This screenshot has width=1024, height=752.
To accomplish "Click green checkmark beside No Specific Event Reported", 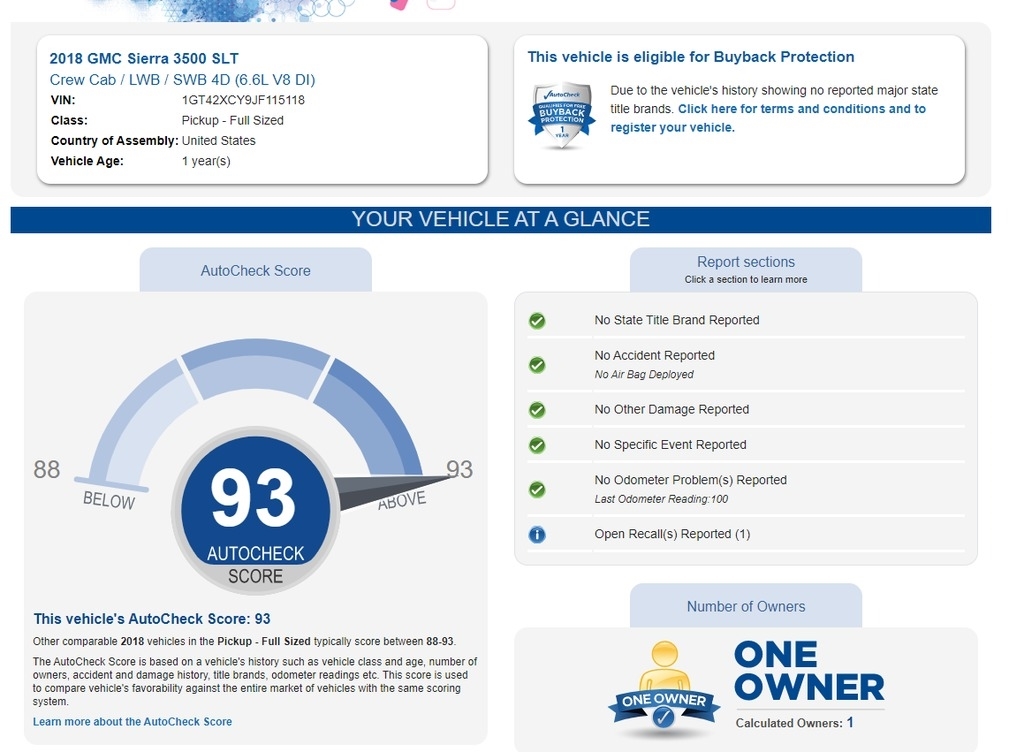I will tap(537, 445).
